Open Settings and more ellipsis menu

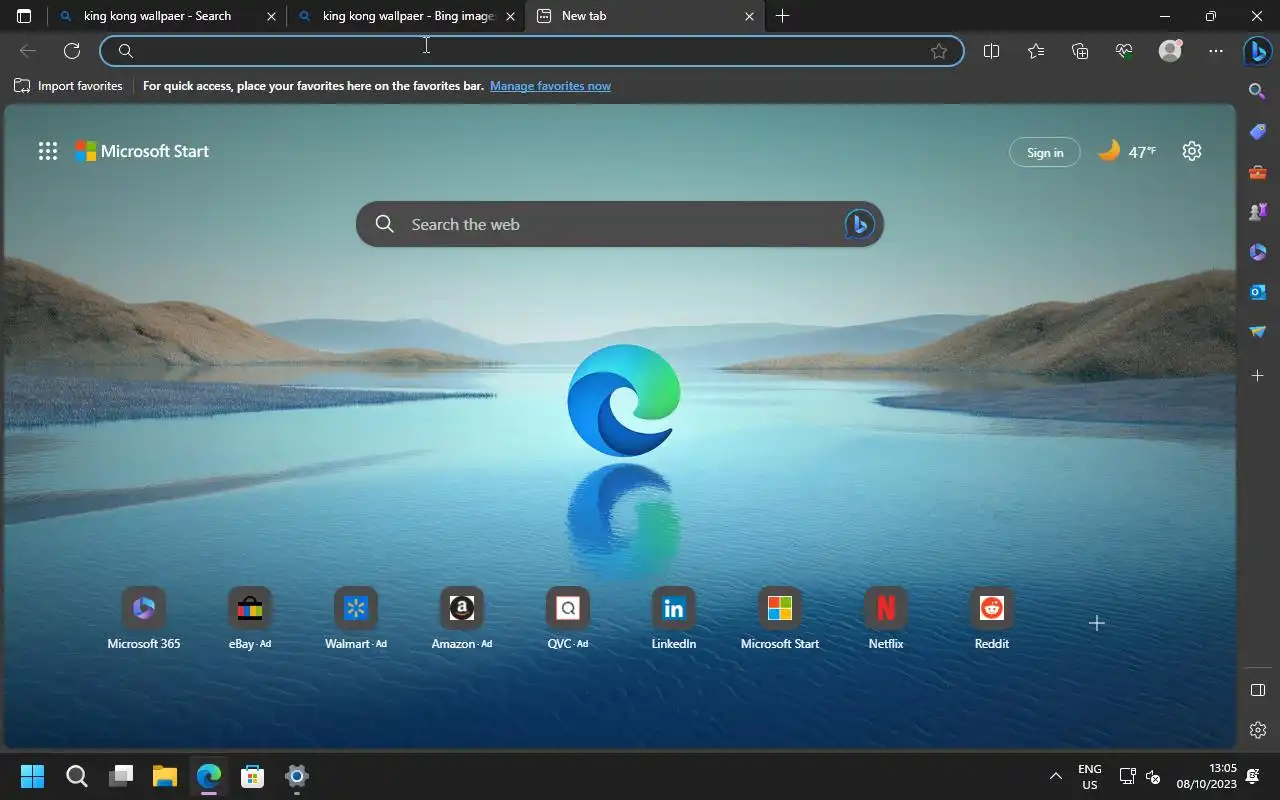1216,51
